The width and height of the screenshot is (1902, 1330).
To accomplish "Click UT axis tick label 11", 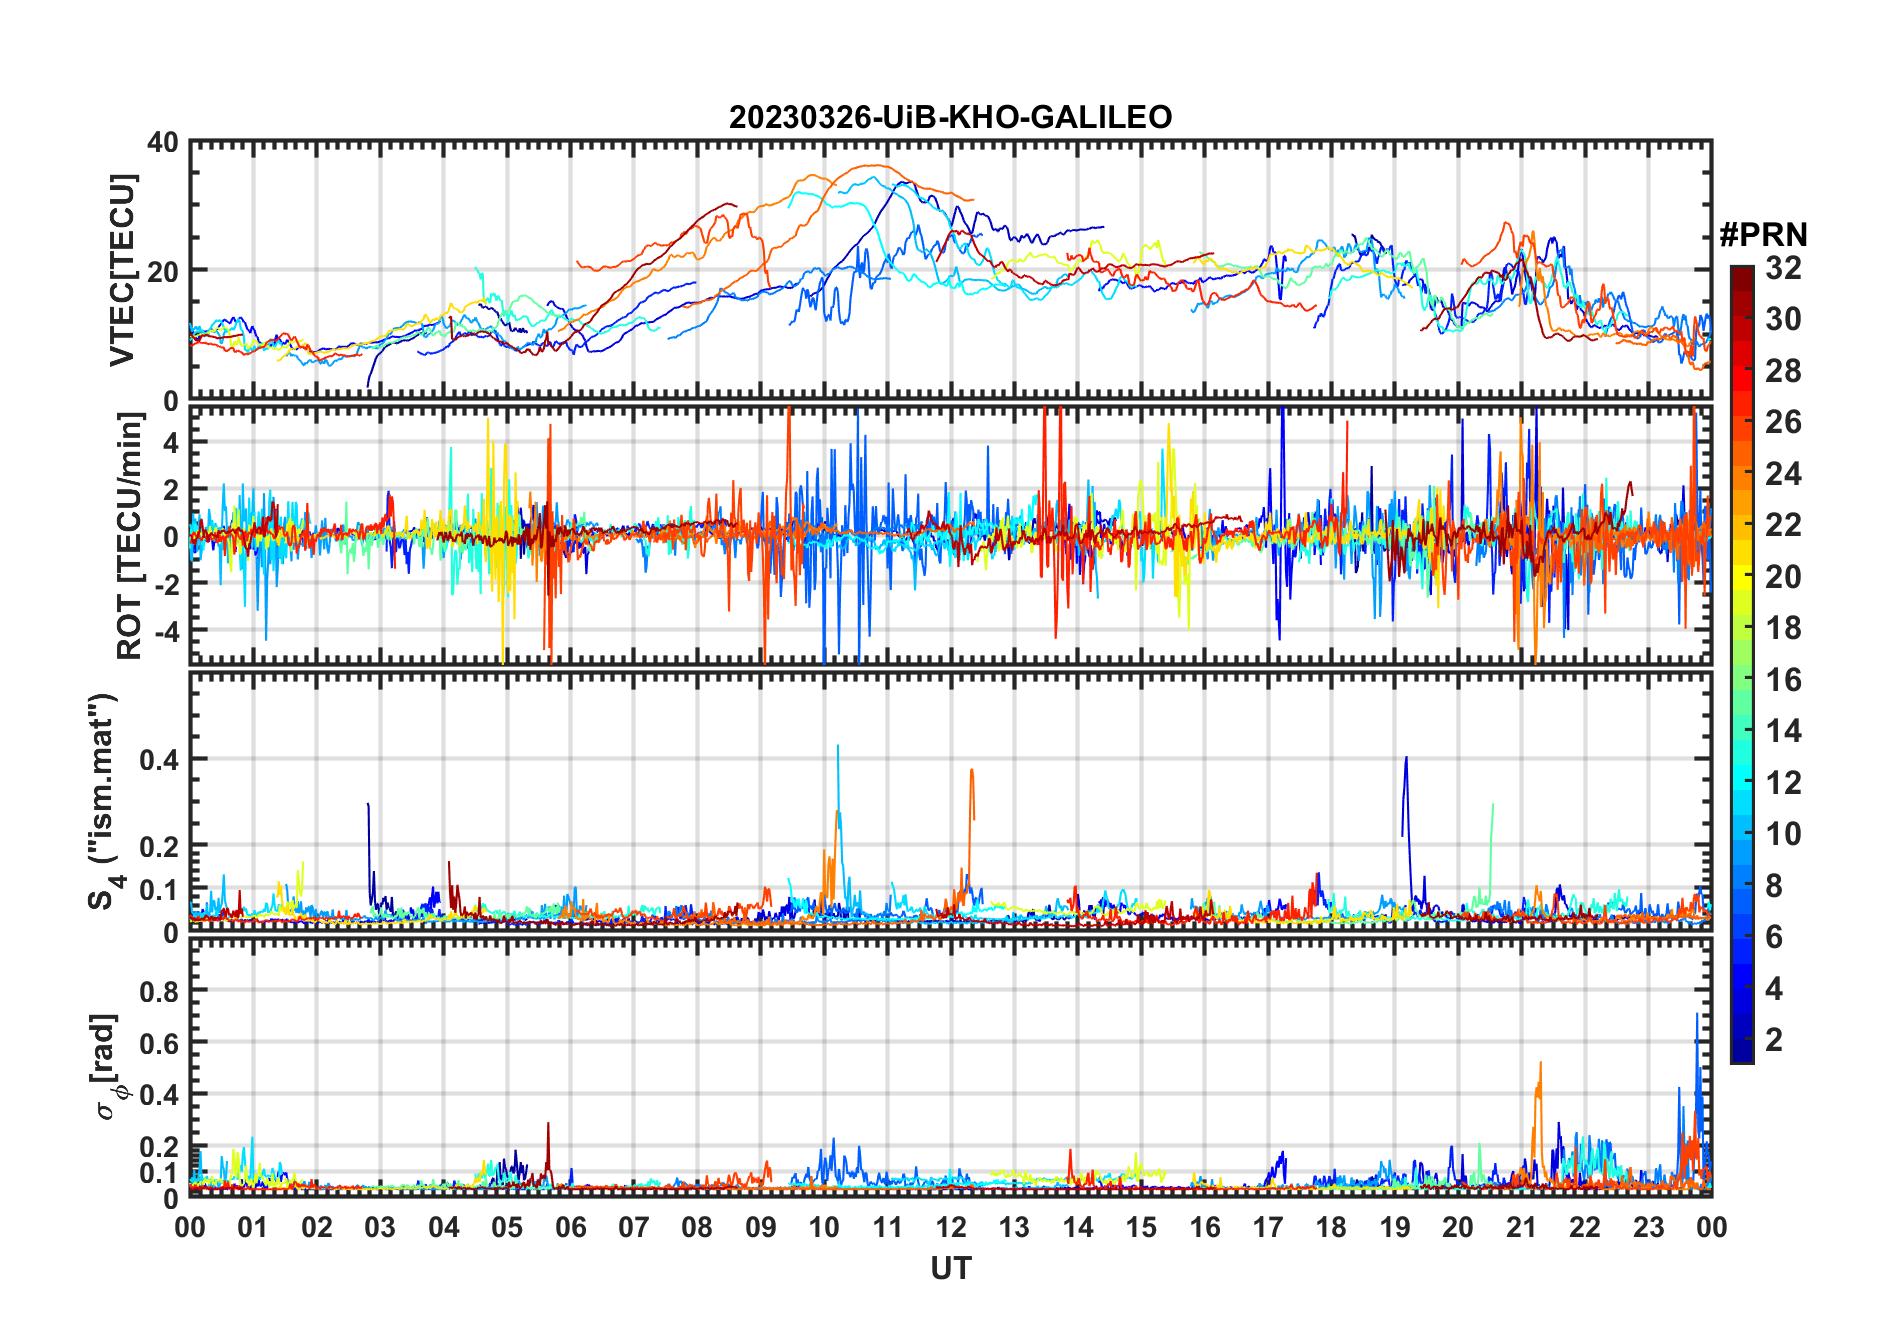I will pyautogui.click(x=887, y=1227).
